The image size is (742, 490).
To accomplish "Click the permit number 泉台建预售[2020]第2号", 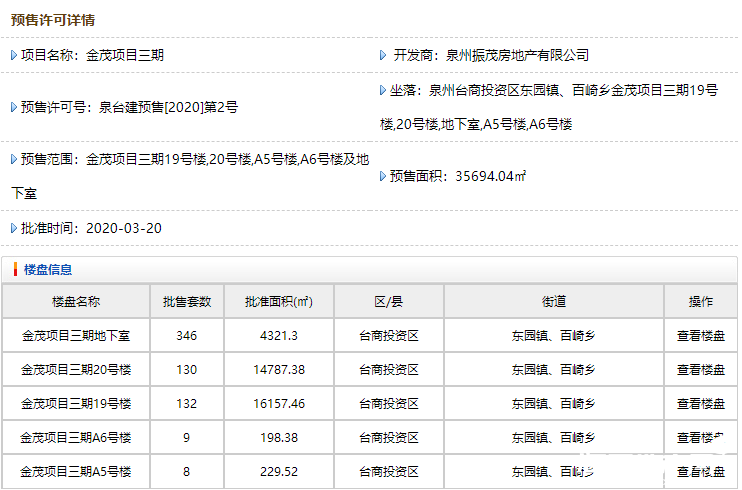I will pos(168,107).
